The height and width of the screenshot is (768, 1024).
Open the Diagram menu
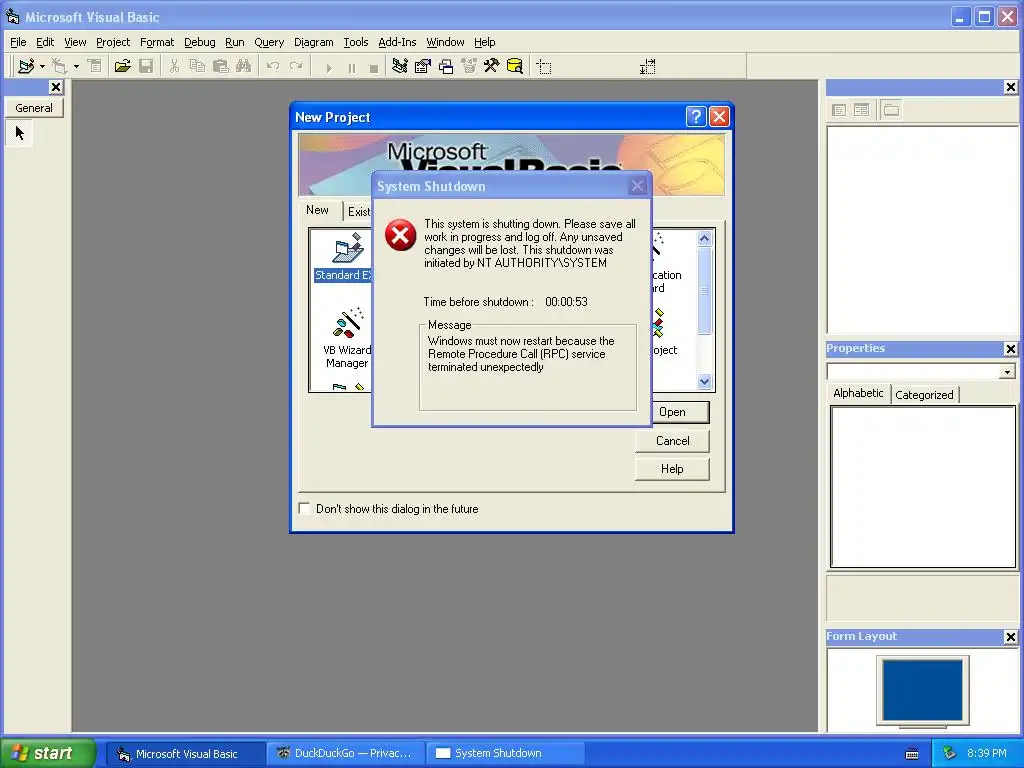click(x=313, y=42)
